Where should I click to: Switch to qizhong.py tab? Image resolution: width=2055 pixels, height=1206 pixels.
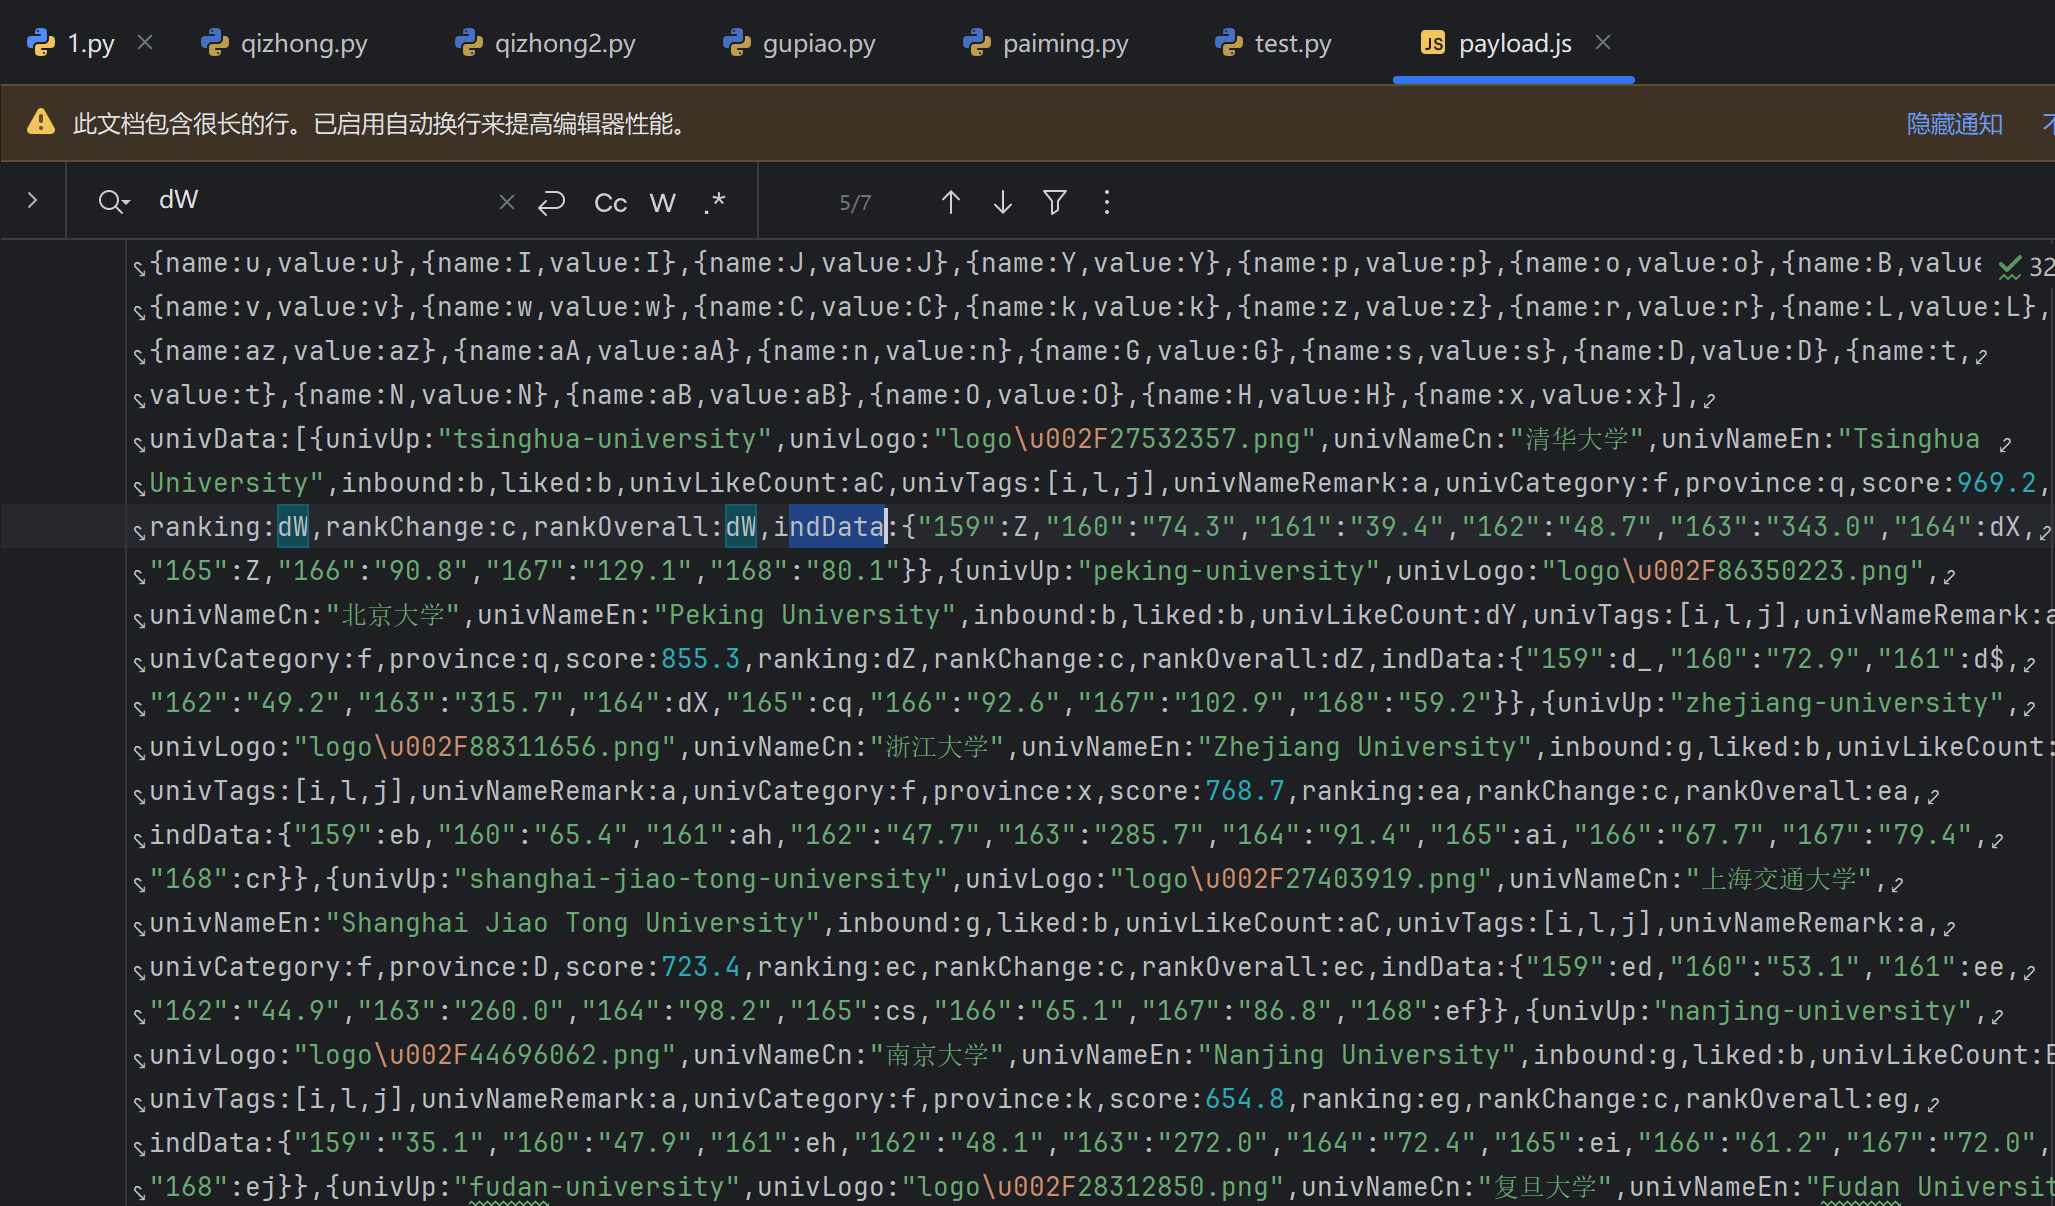click(285, 43)
